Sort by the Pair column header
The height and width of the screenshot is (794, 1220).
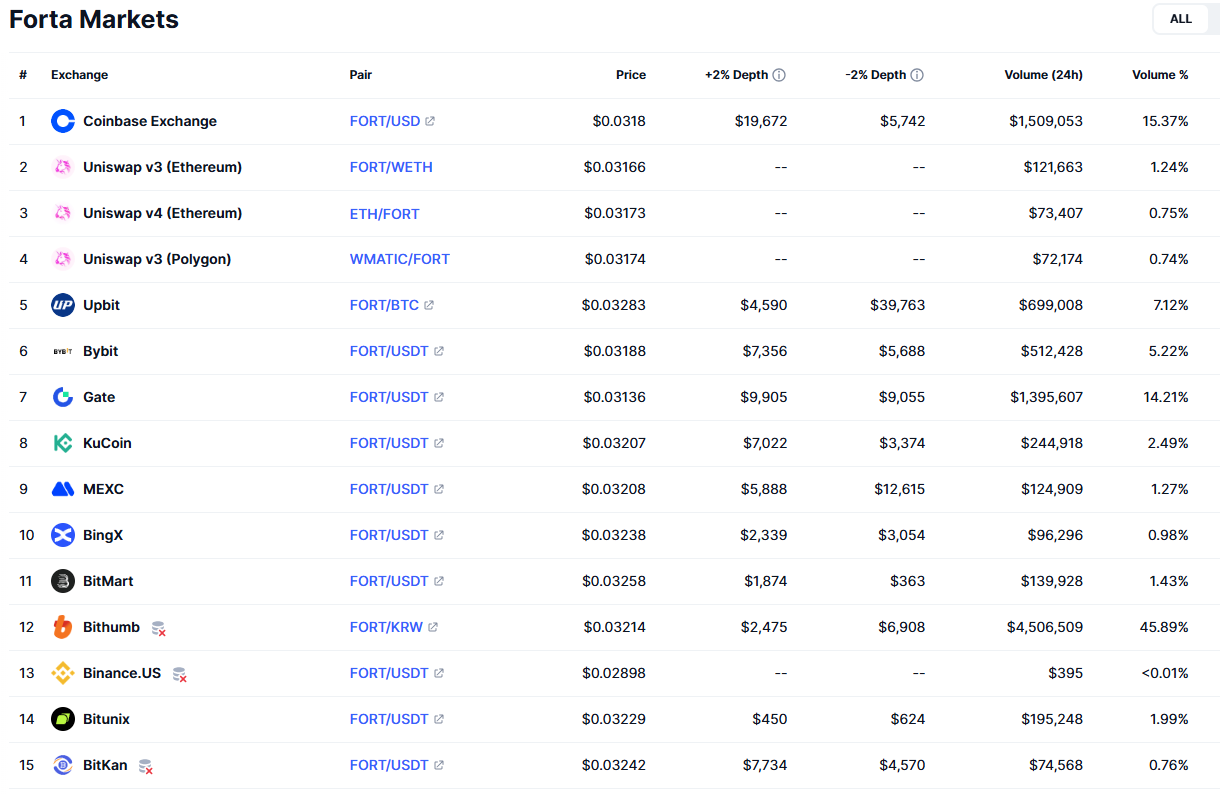pos(361,75)
